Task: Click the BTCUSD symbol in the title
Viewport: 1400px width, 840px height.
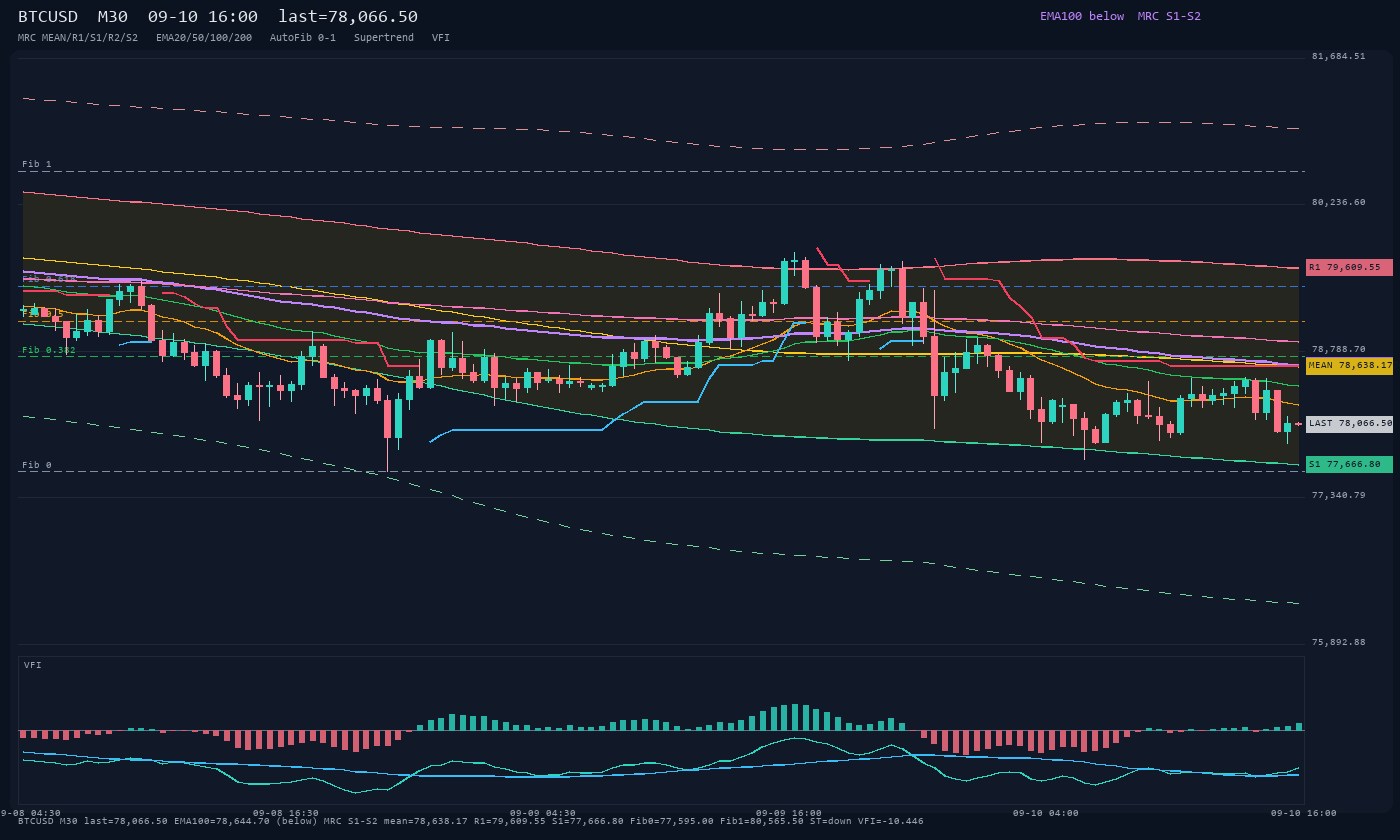Action: pos(48,17)
